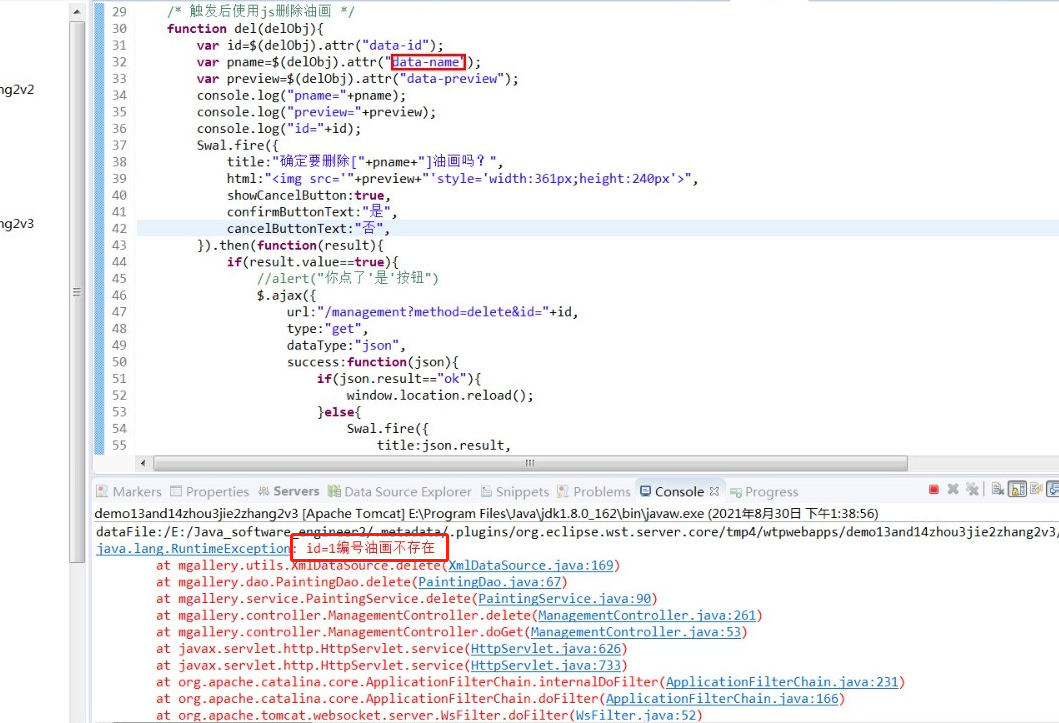Click line number 42 in the gutter

[120, 228]
